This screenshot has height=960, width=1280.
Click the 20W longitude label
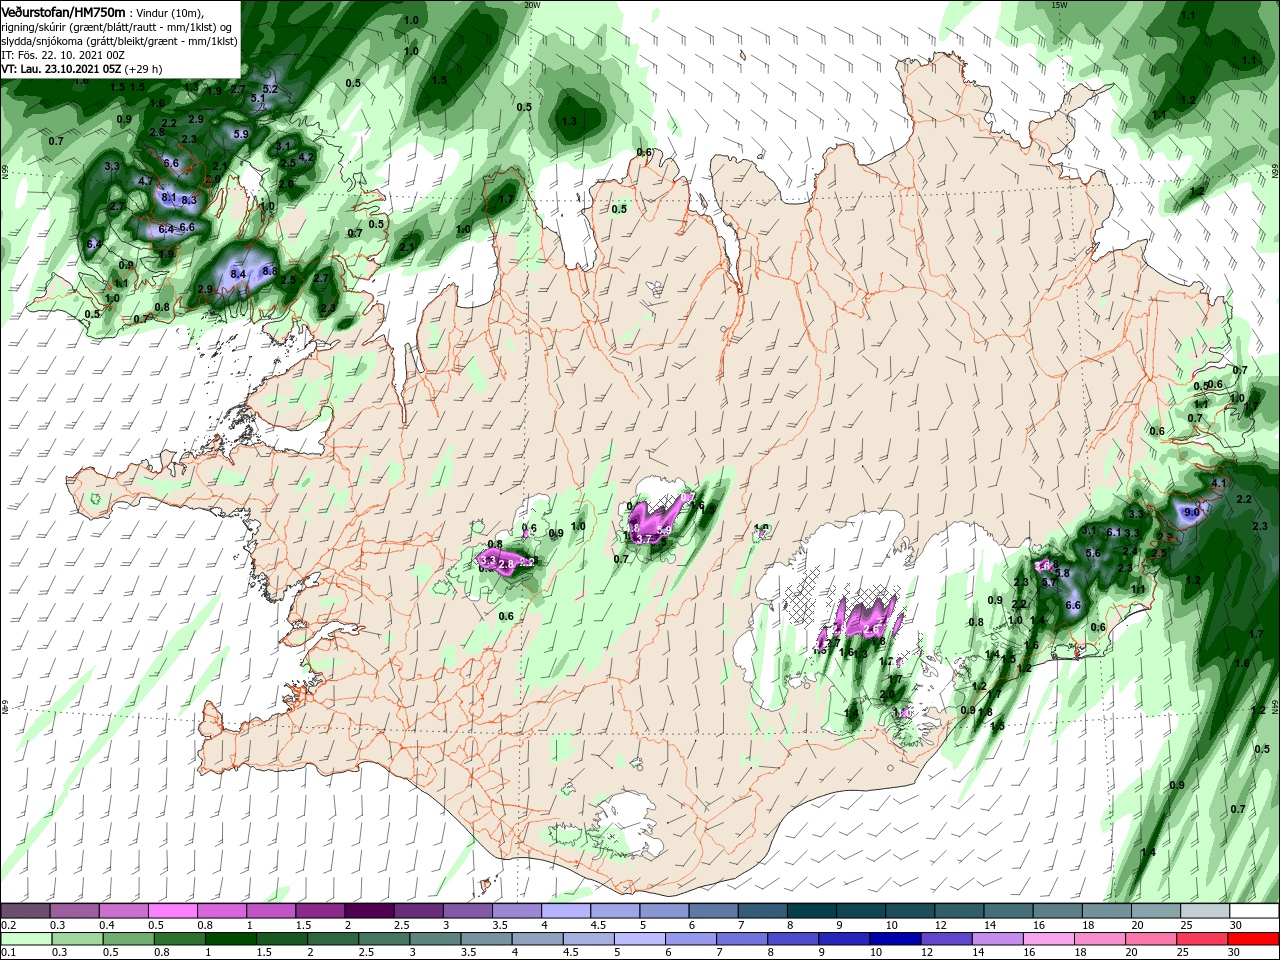pyautogui.click(x=532, y=5)
